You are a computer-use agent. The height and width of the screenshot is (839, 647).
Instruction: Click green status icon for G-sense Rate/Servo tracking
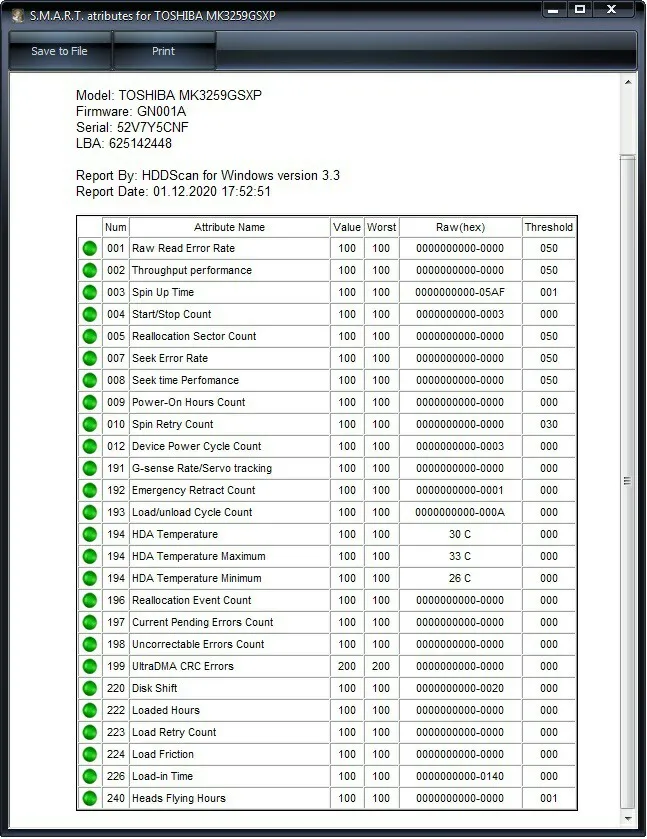(90, 468)
